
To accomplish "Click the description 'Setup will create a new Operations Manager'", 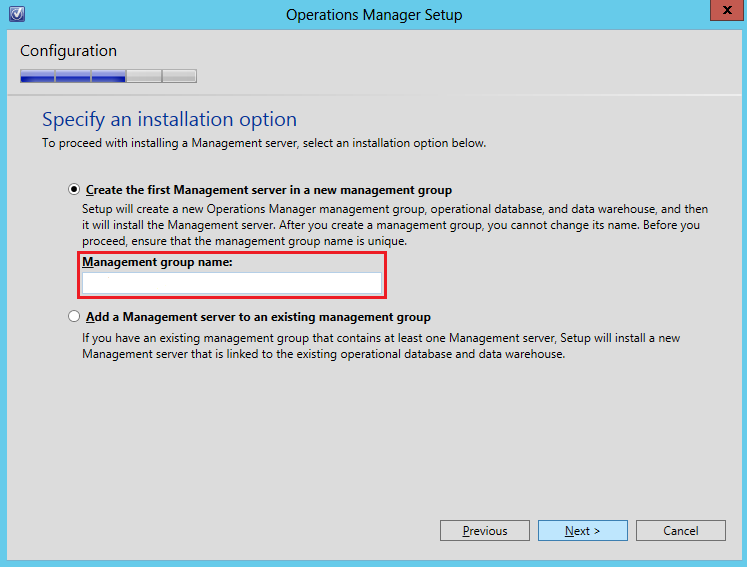I will (395, 225).
